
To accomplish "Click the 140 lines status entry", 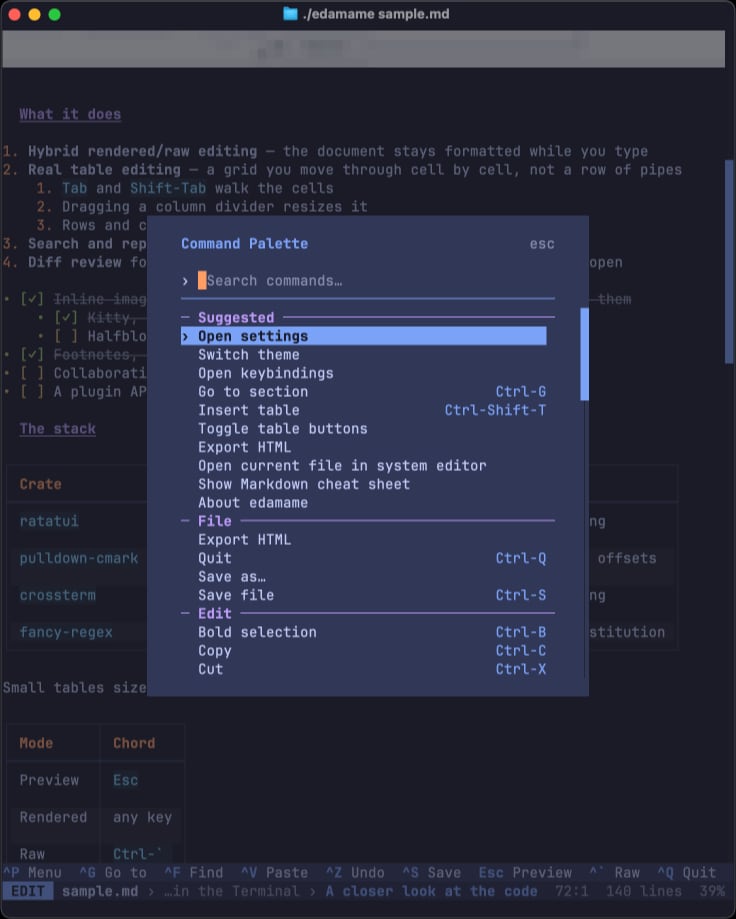I will (x=643, y=891).
